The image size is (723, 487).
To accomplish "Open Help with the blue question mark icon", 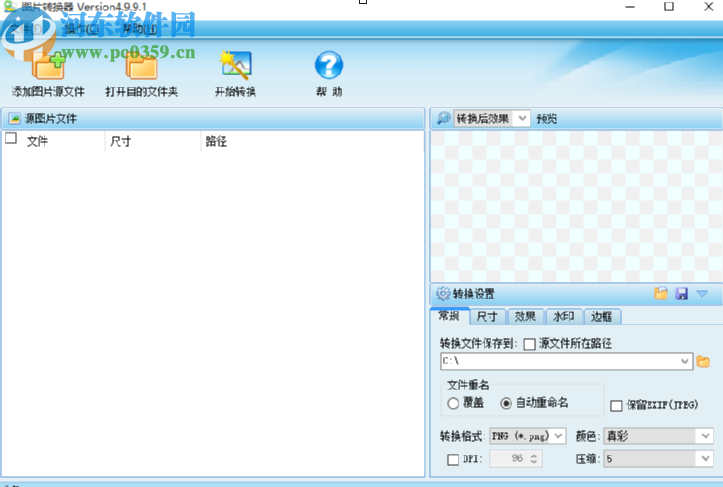I will (x=329, y=65).
